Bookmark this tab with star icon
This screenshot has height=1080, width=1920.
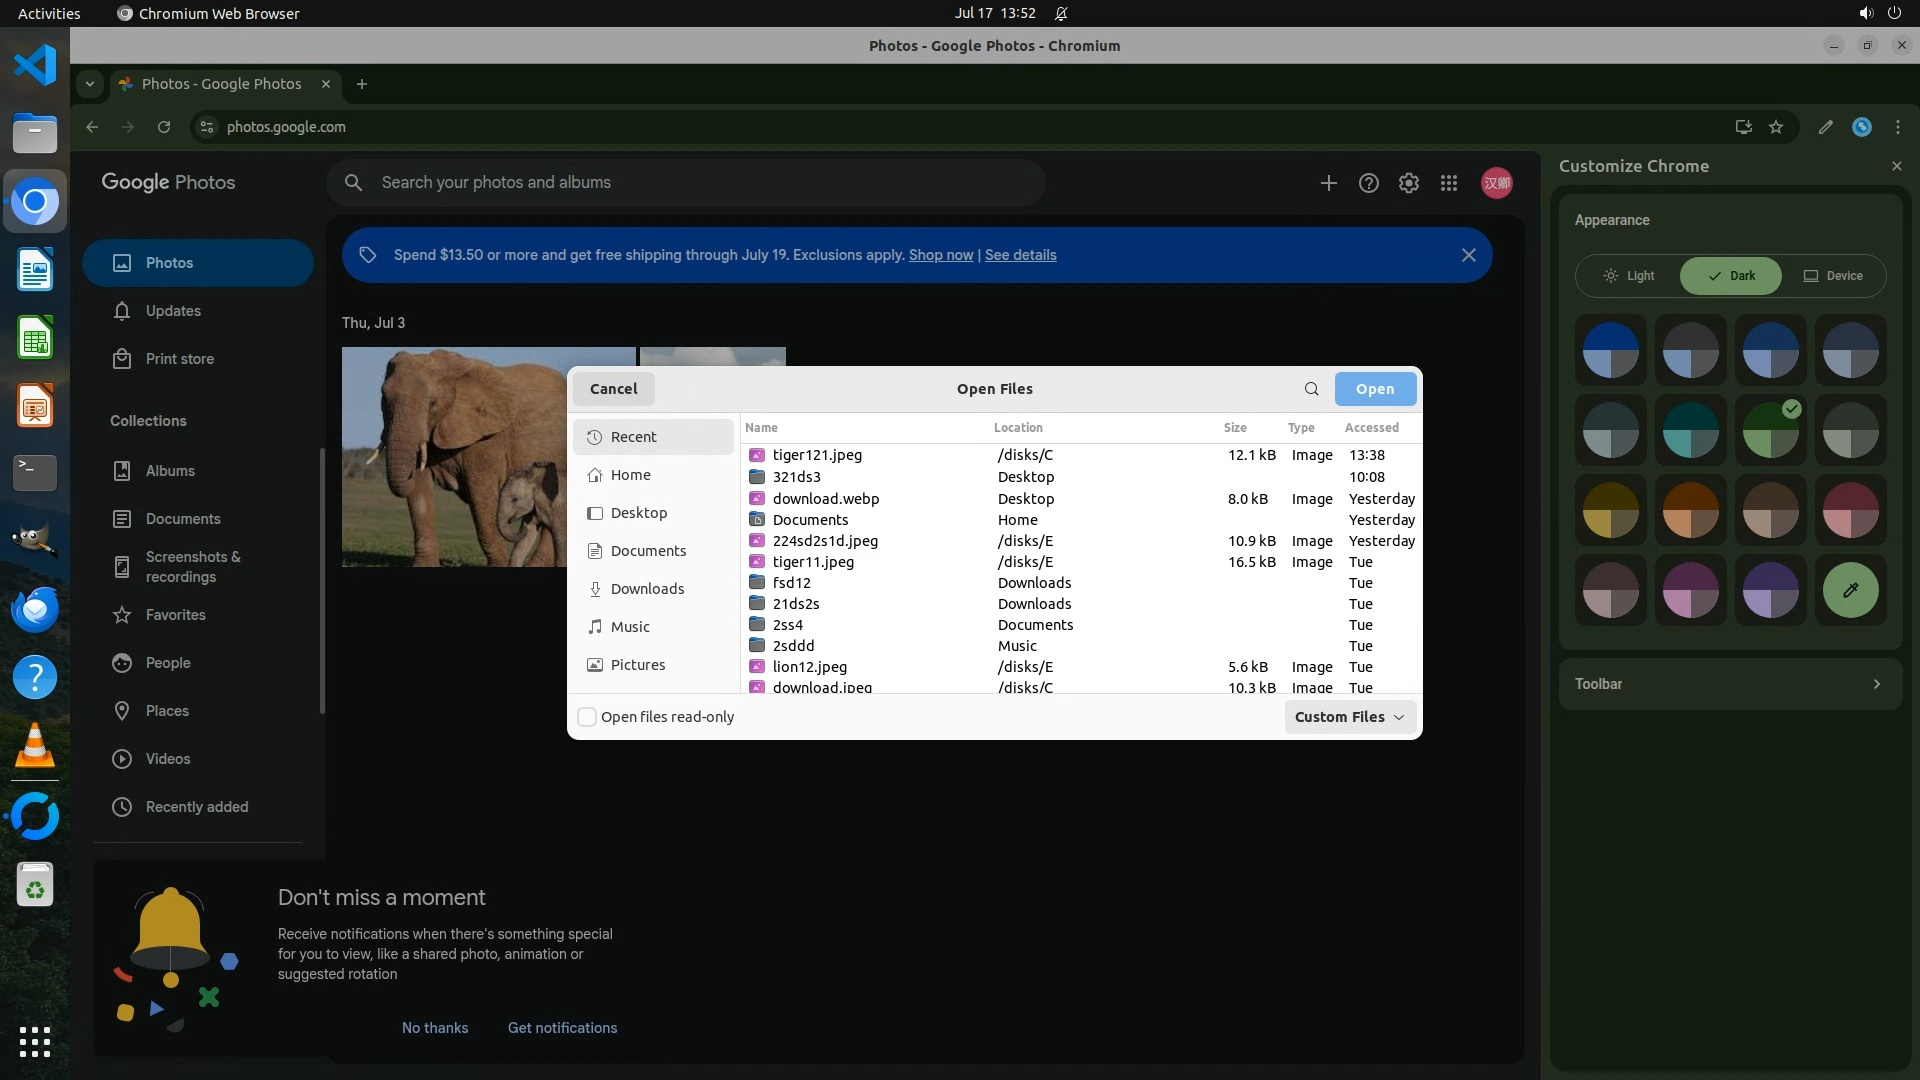[1776, 127]
